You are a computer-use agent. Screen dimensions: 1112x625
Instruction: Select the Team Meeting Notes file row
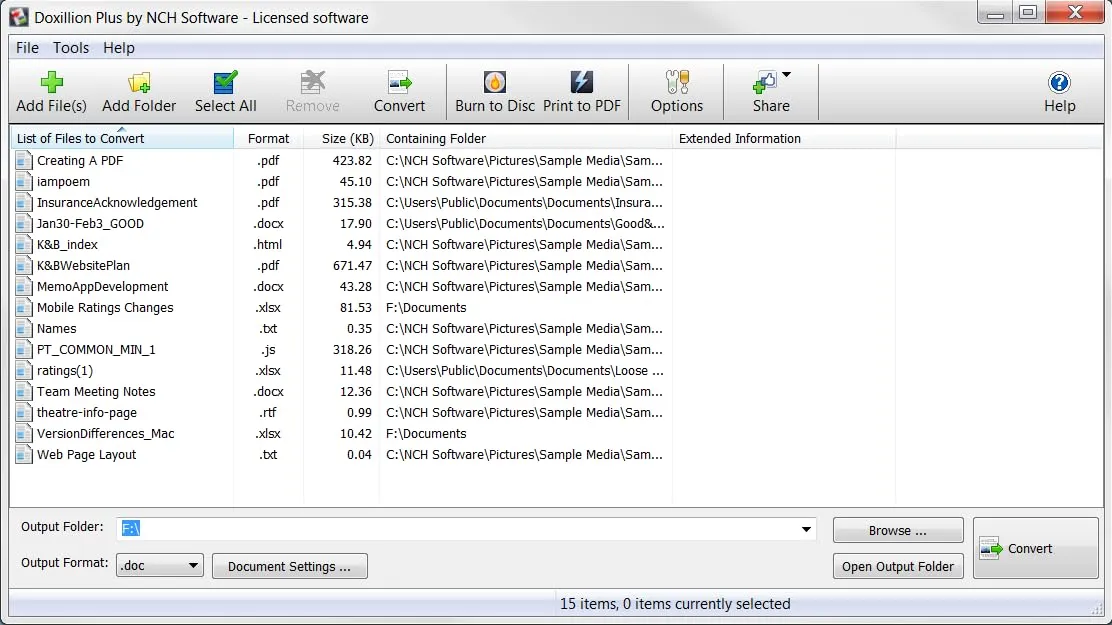click(x=96, y=392)
